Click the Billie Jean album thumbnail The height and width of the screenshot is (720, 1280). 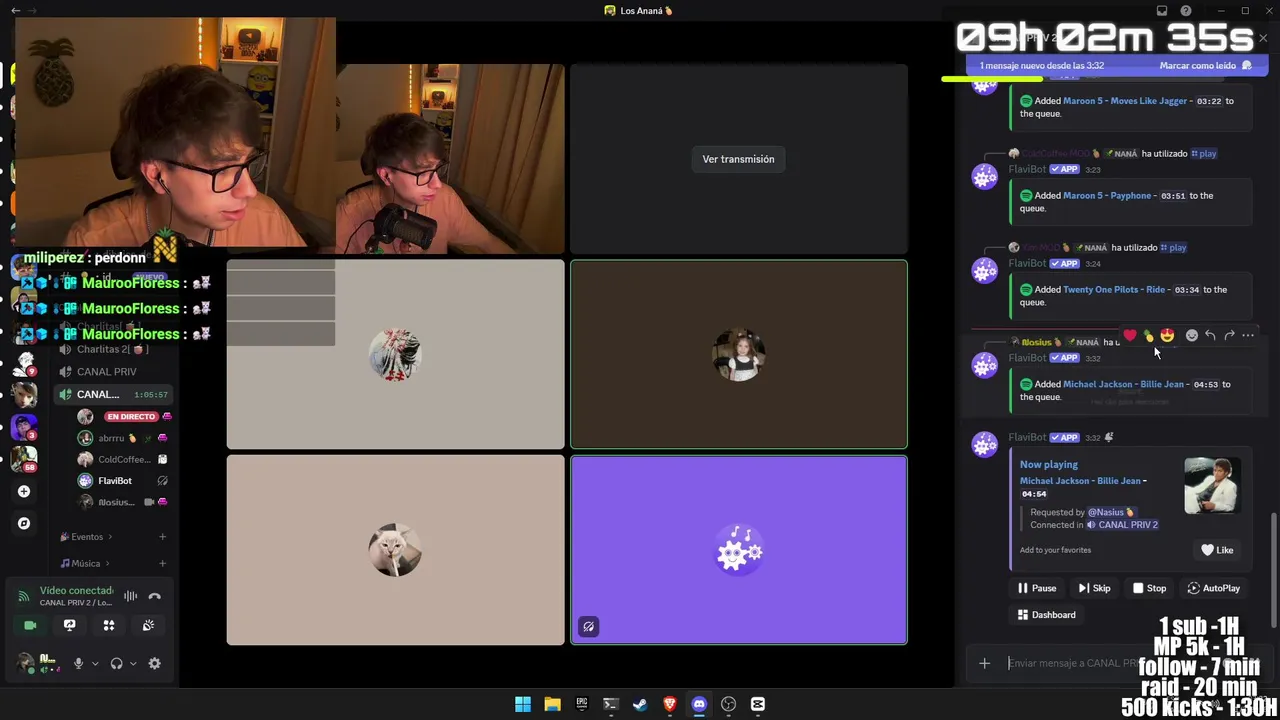click(1212, 486)
